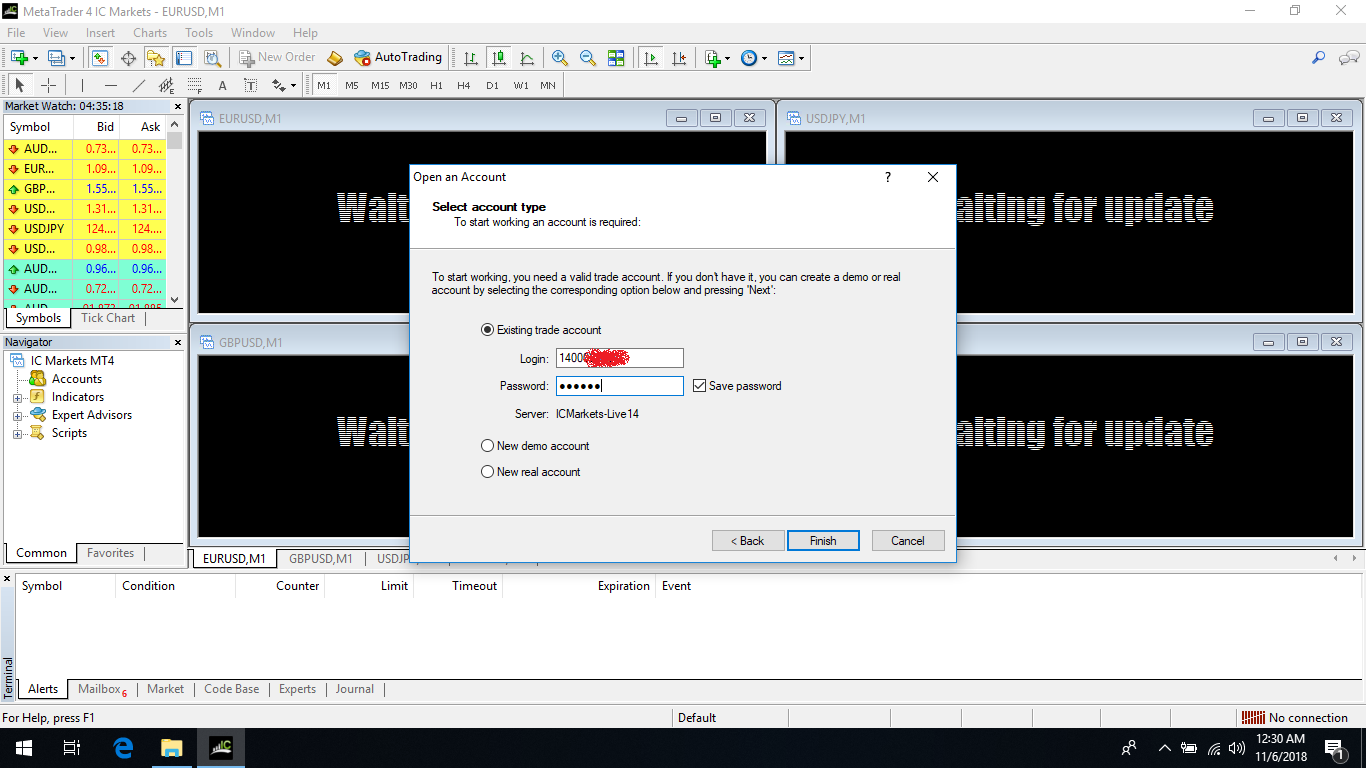Select the crosshair tool
Viewport: 1366px width, 768px height.
coord(48,85)
